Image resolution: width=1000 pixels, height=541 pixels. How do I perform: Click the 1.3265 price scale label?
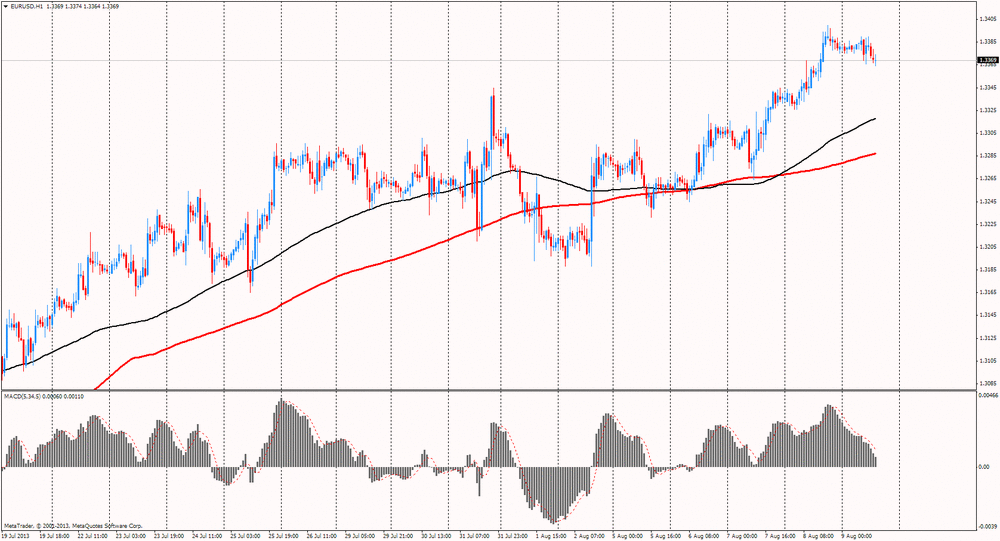click(x=987, y=179)
